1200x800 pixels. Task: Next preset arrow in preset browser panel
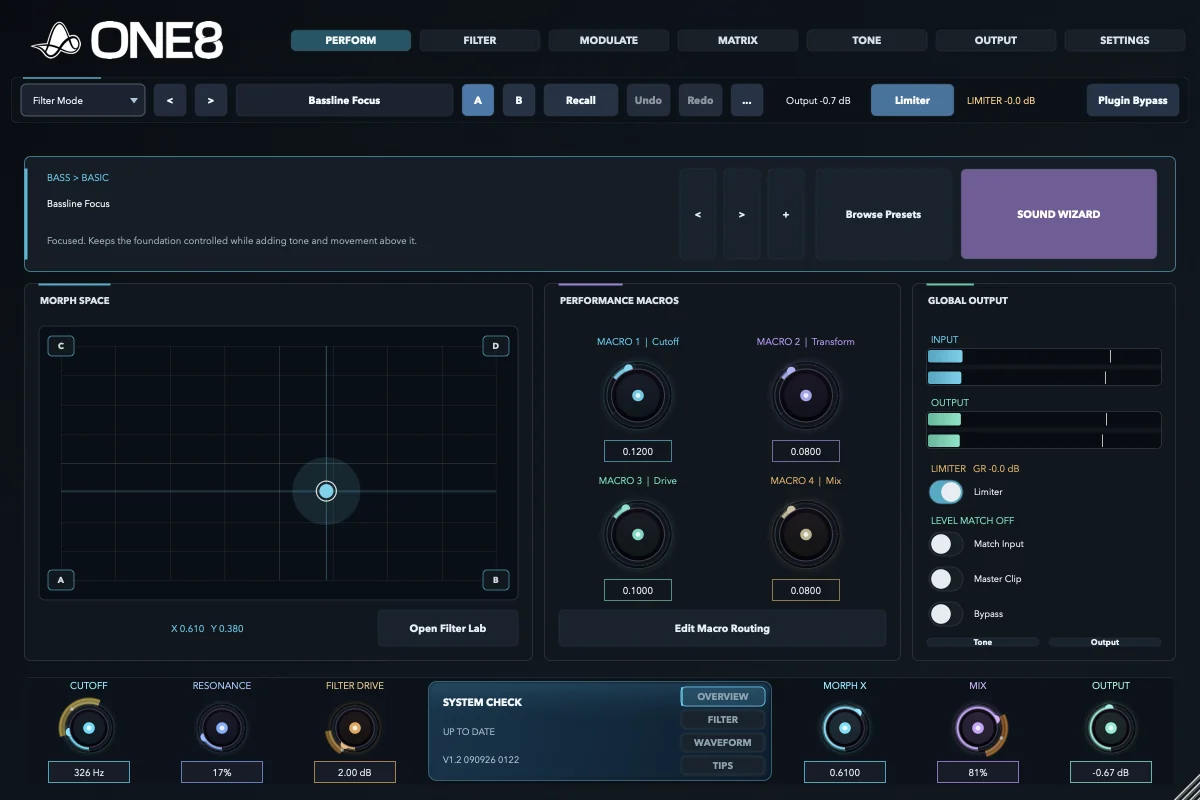point(742,214)
